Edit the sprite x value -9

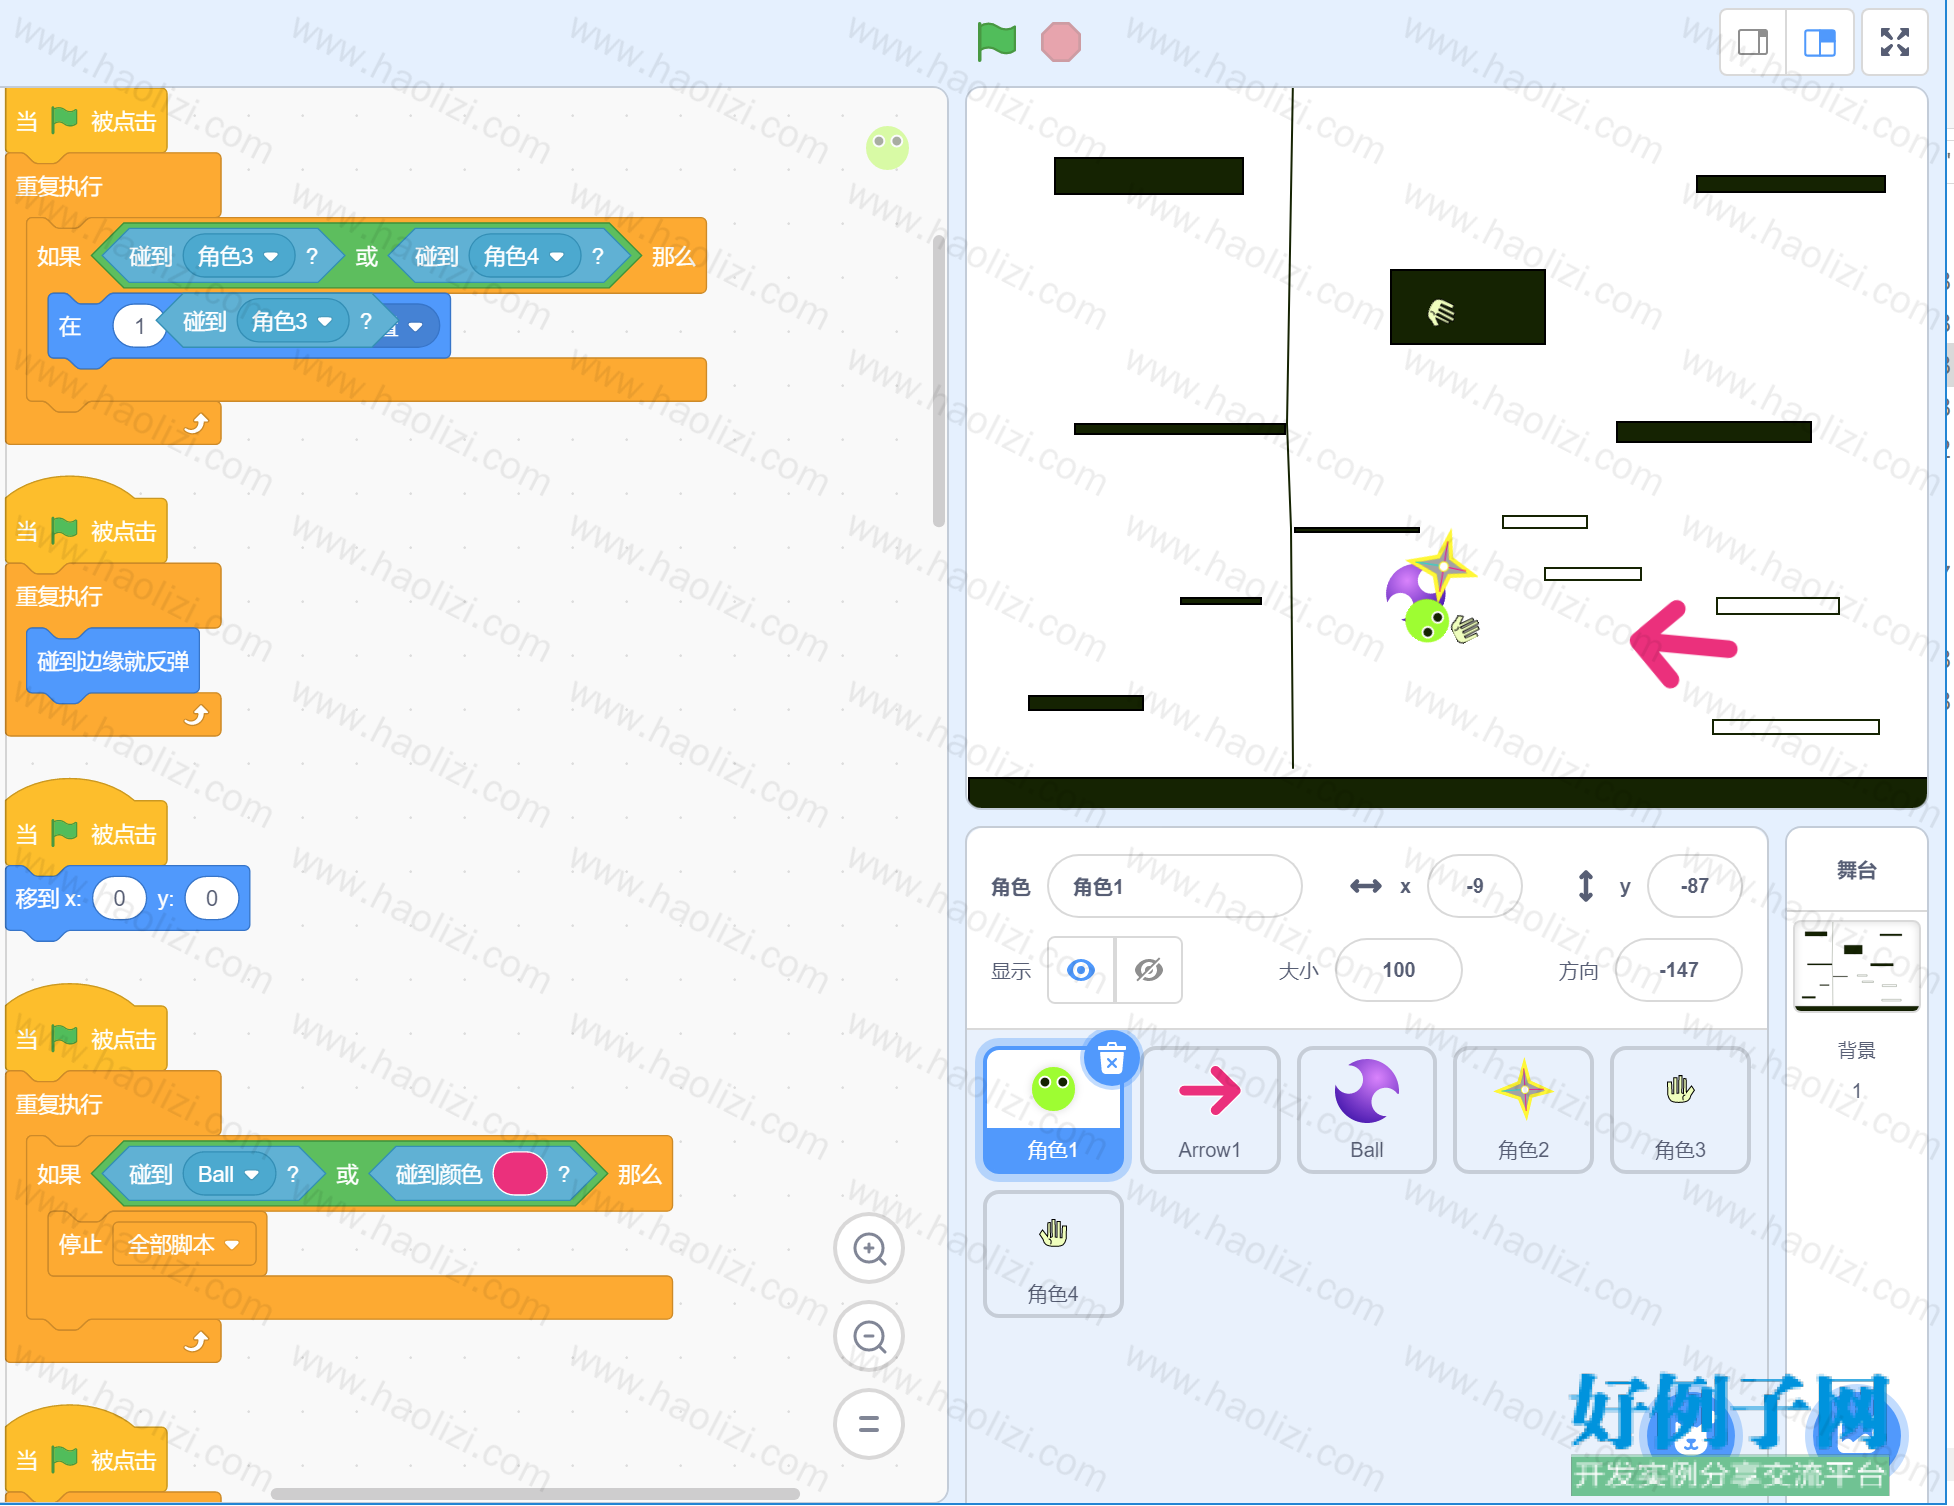click(x=1474, y=886)
